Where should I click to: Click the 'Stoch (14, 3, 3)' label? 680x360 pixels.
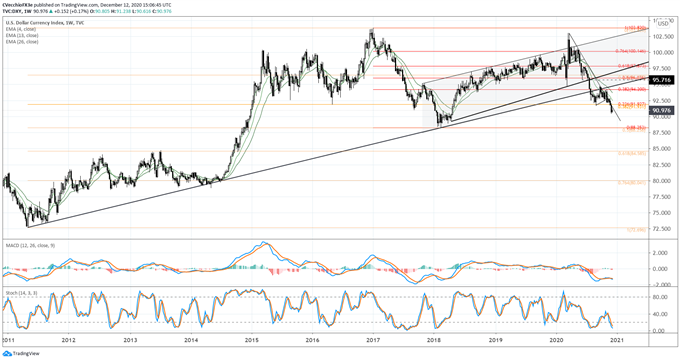[21, 293]
